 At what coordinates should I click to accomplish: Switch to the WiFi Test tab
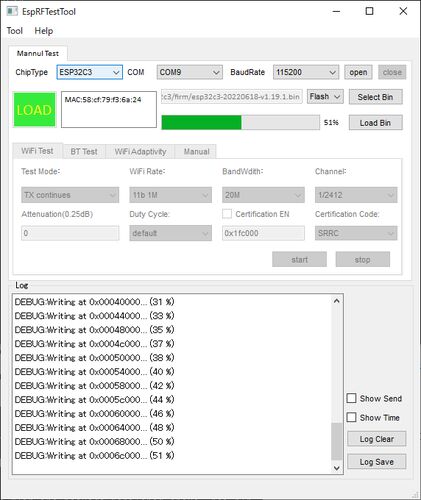37,151
